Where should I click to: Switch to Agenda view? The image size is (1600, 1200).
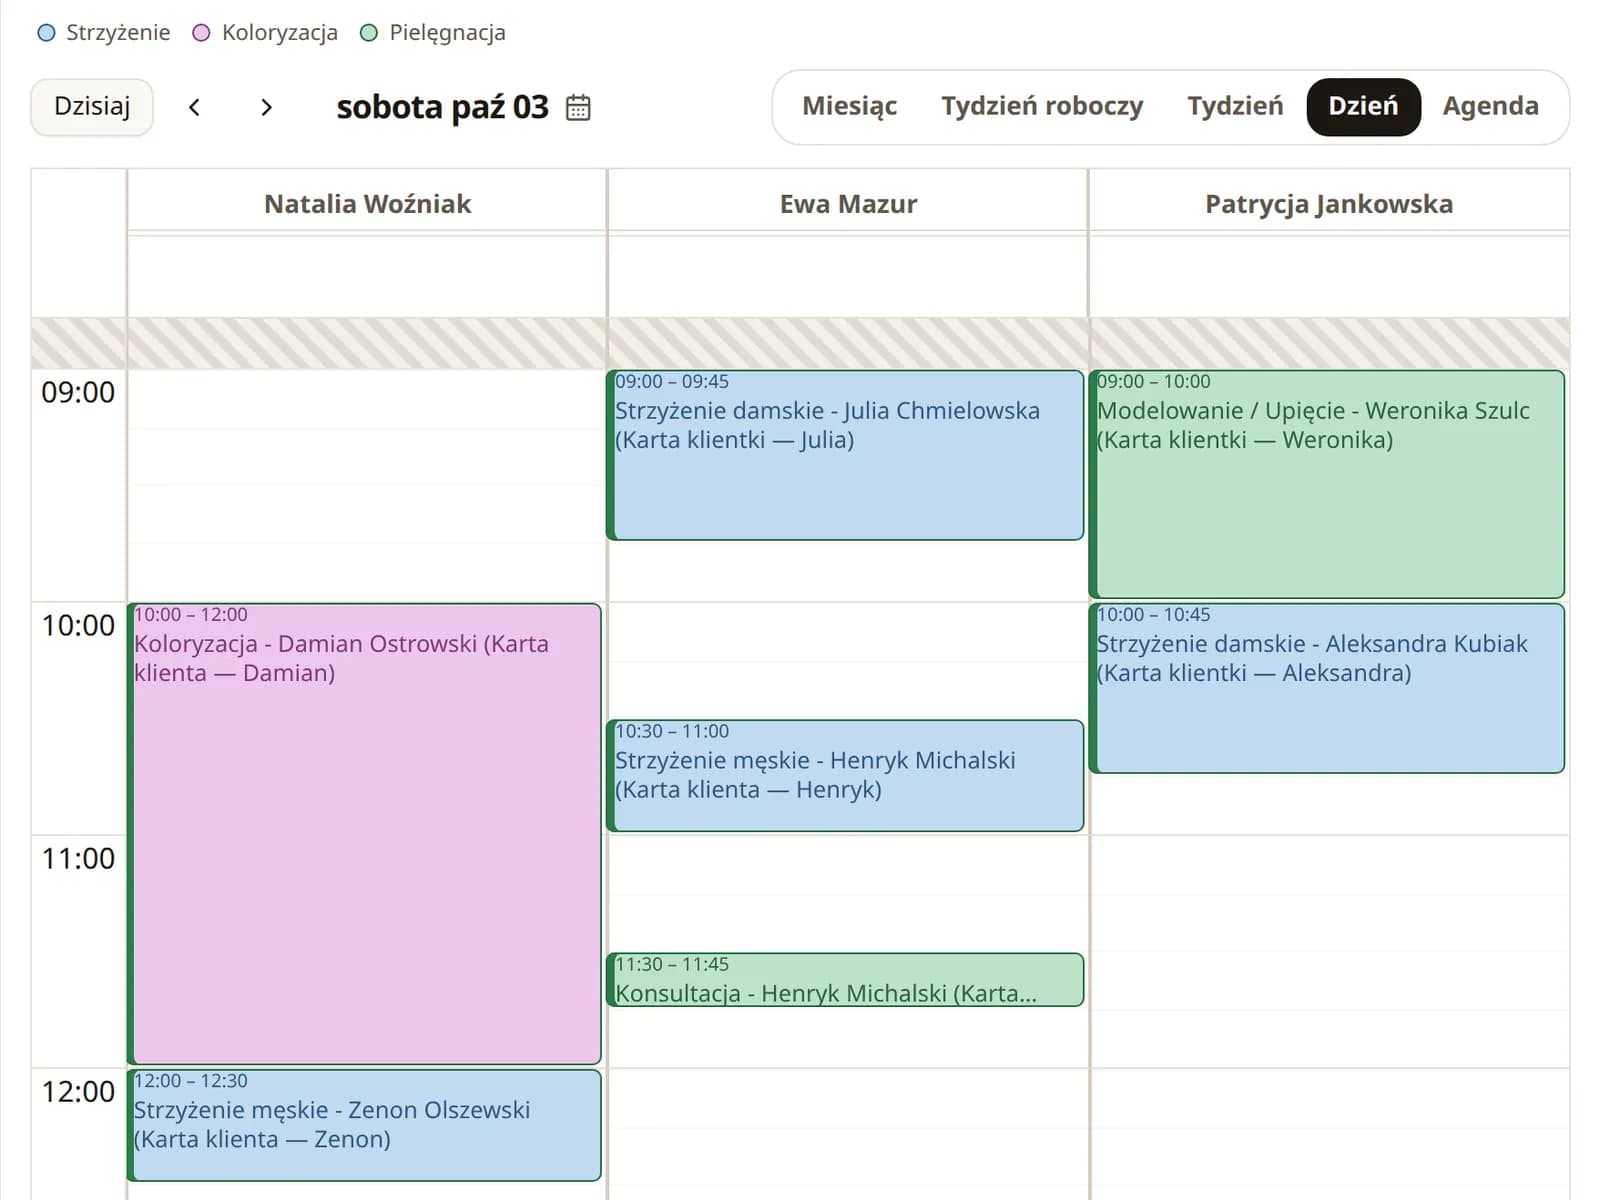[x=1490, y=107]
